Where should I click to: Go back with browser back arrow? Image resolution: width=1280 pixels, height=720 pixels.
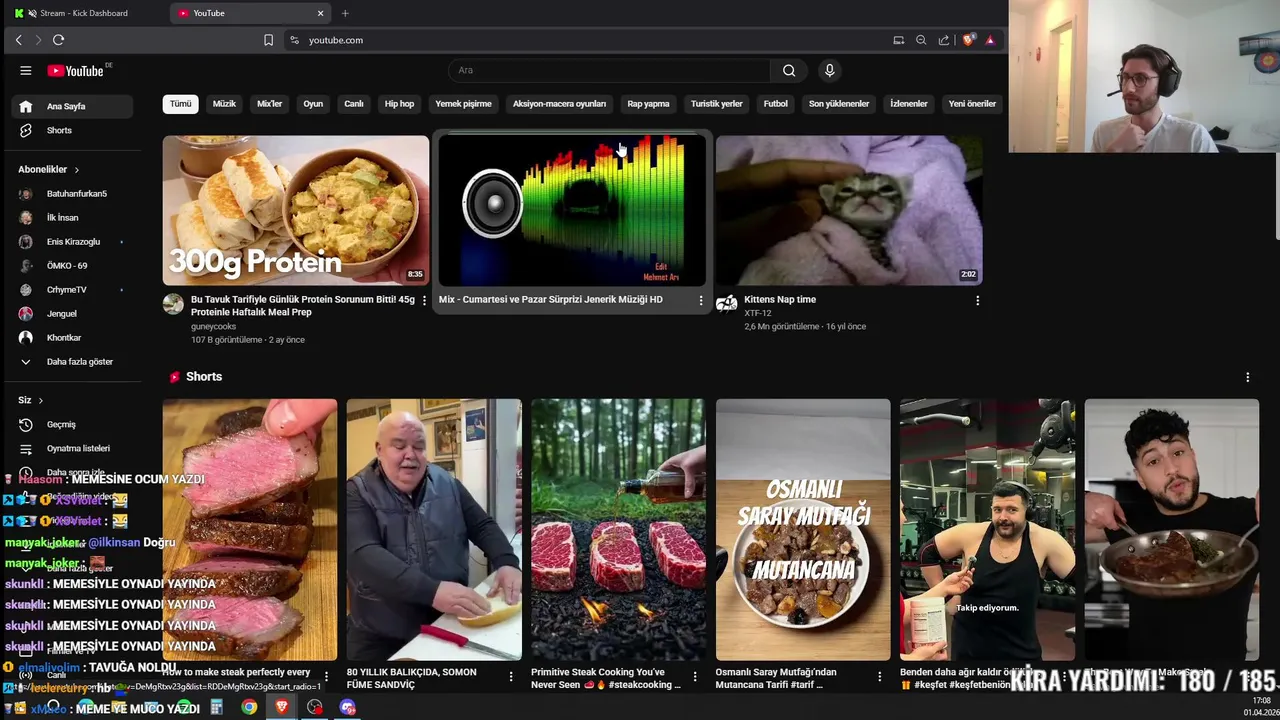tap(18, 40)
